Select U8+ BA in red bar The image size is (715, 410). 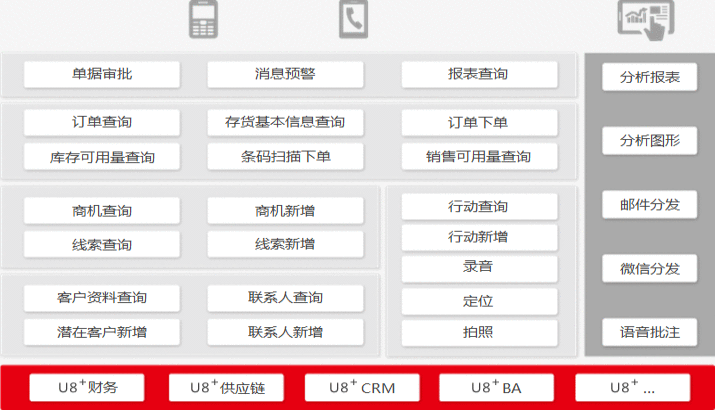496,388
